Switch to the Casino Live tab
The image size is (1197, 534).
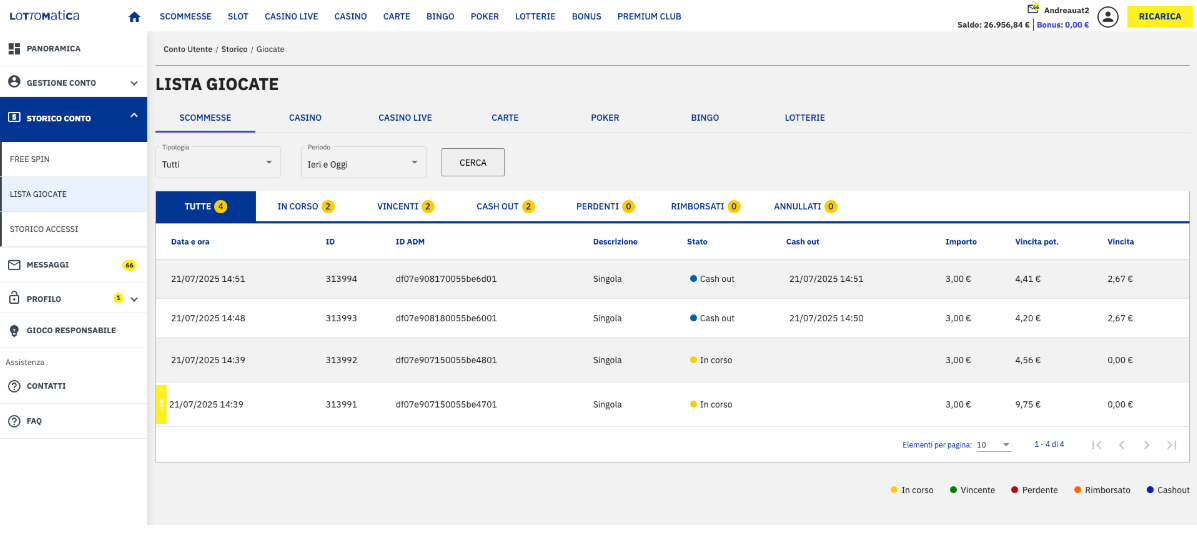click(x=405, y=118)
